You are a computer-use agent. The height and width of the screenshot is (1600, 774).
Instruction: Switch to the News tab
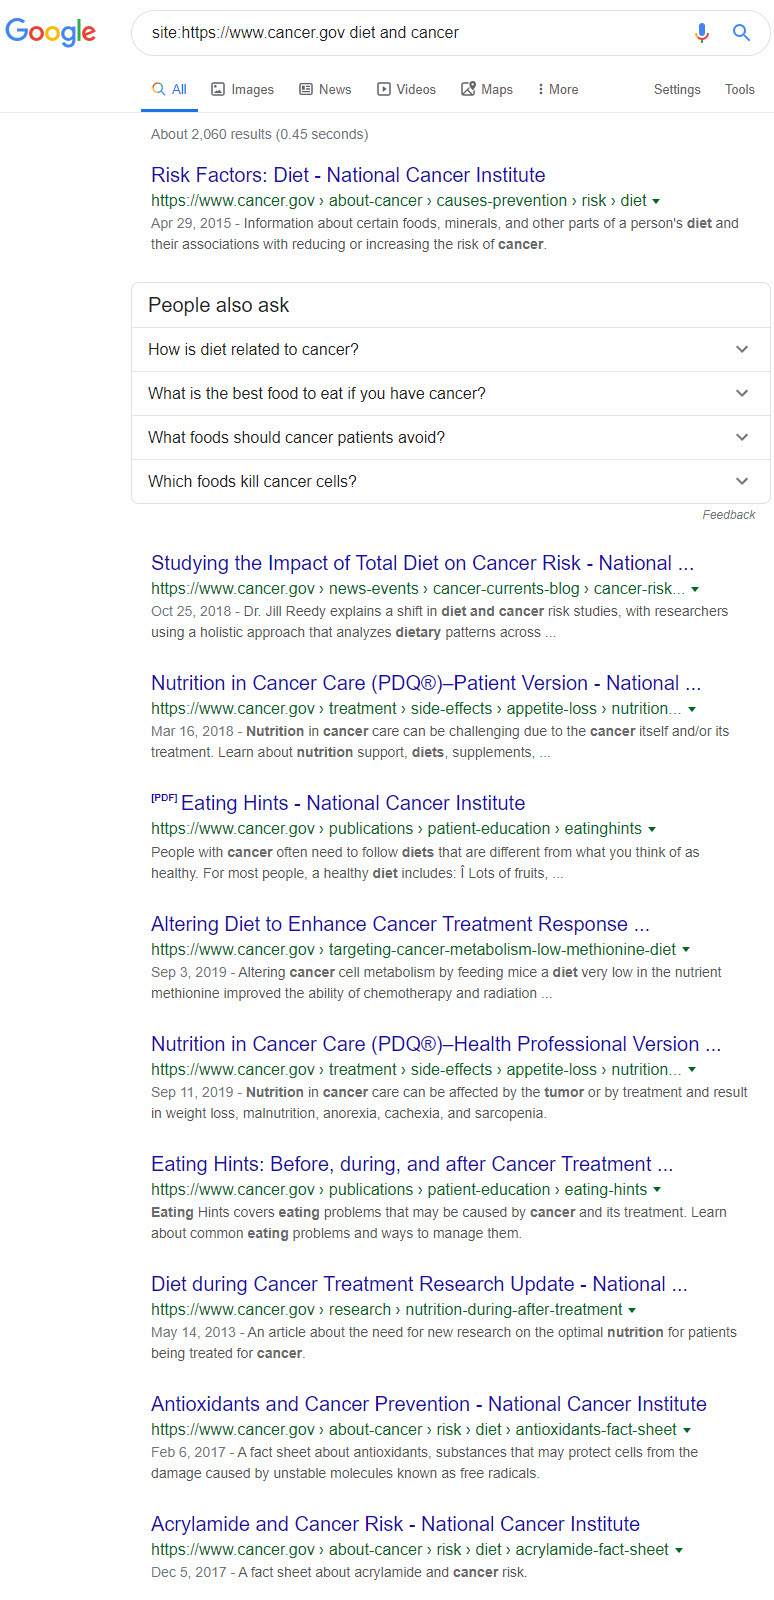pos(325,89)
